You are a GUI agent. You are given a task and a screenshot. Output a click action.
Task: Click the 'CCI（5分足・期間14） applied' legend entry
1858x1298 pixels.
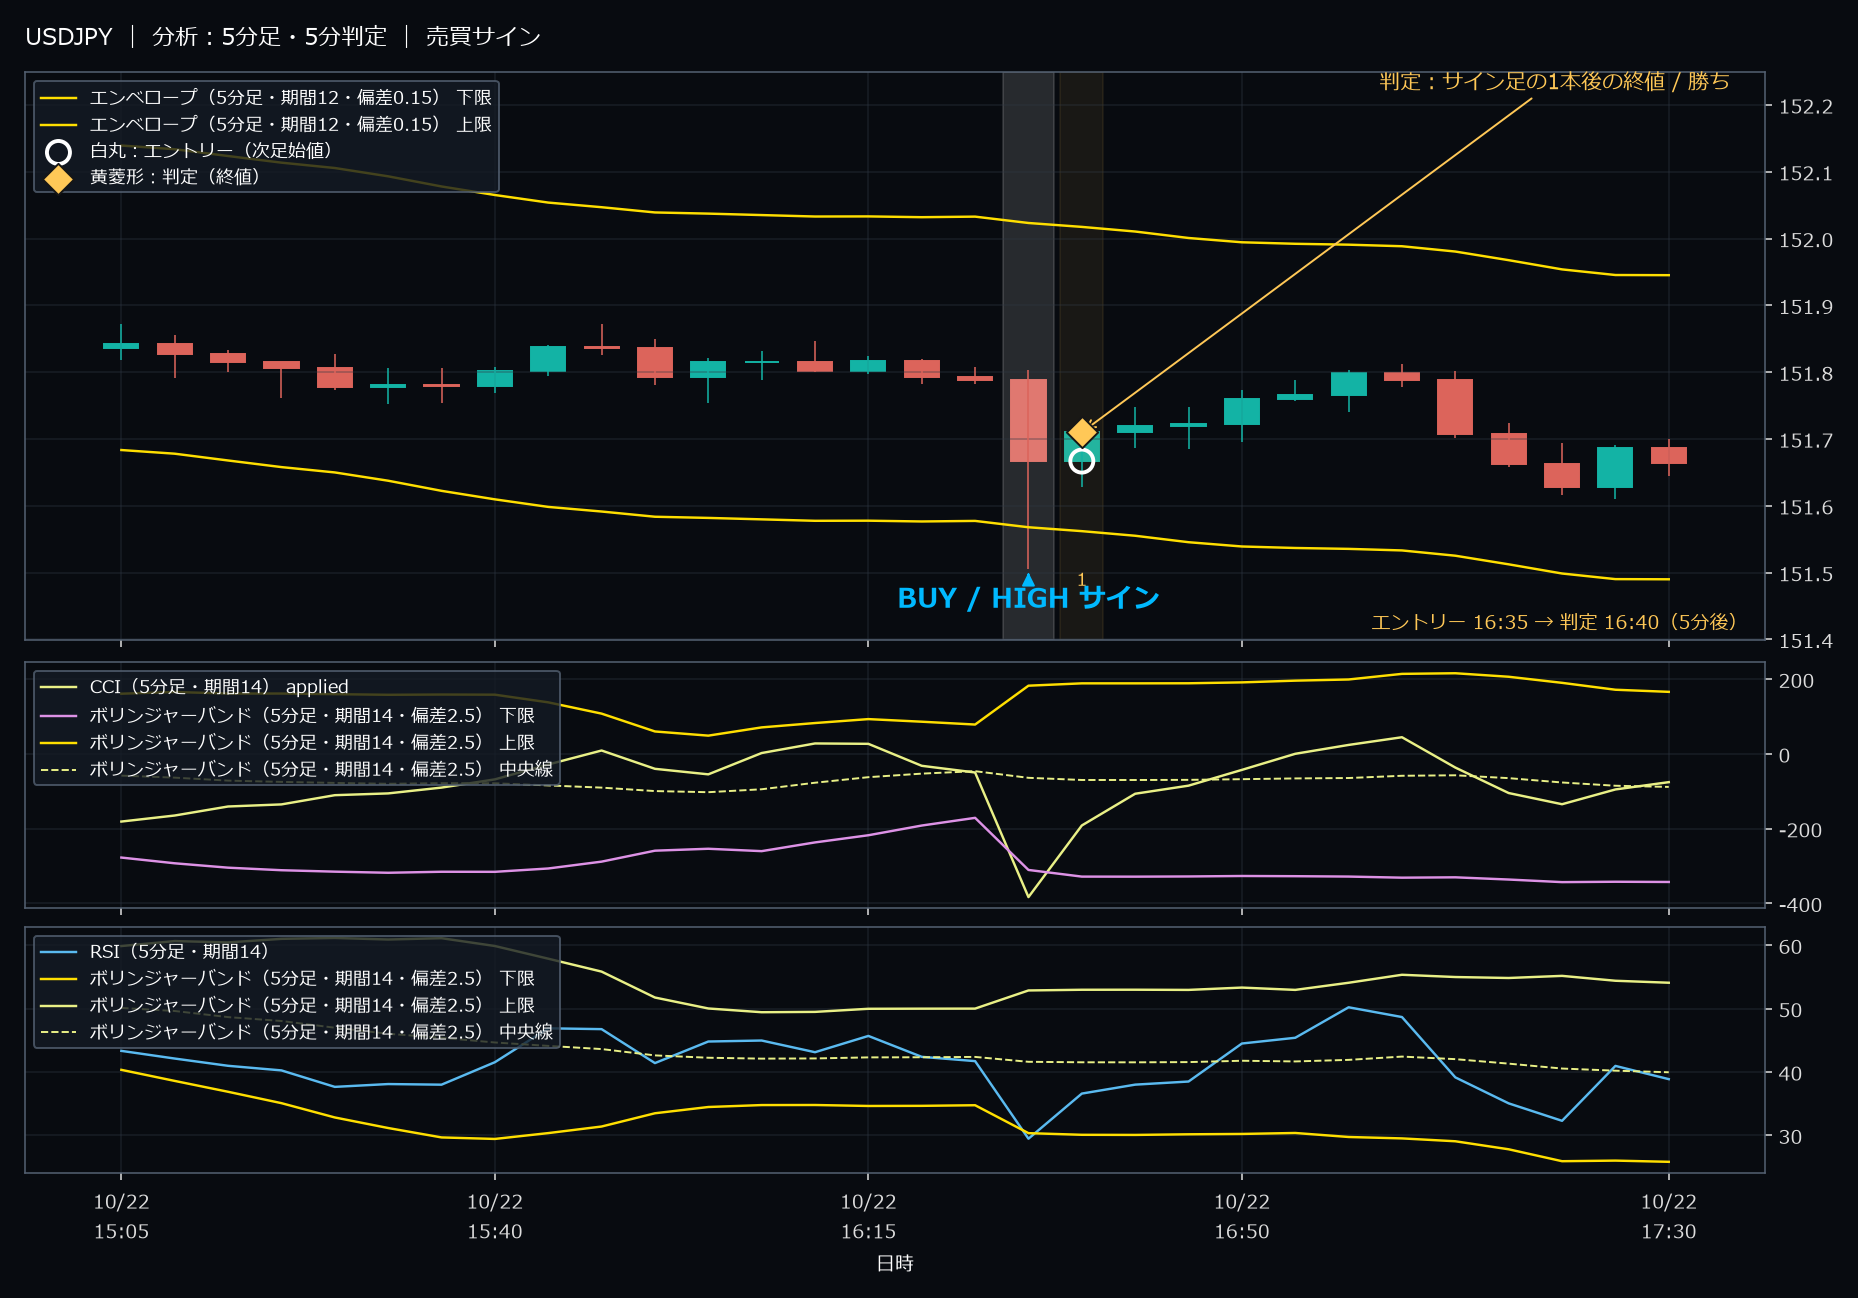tap(195, 687)
